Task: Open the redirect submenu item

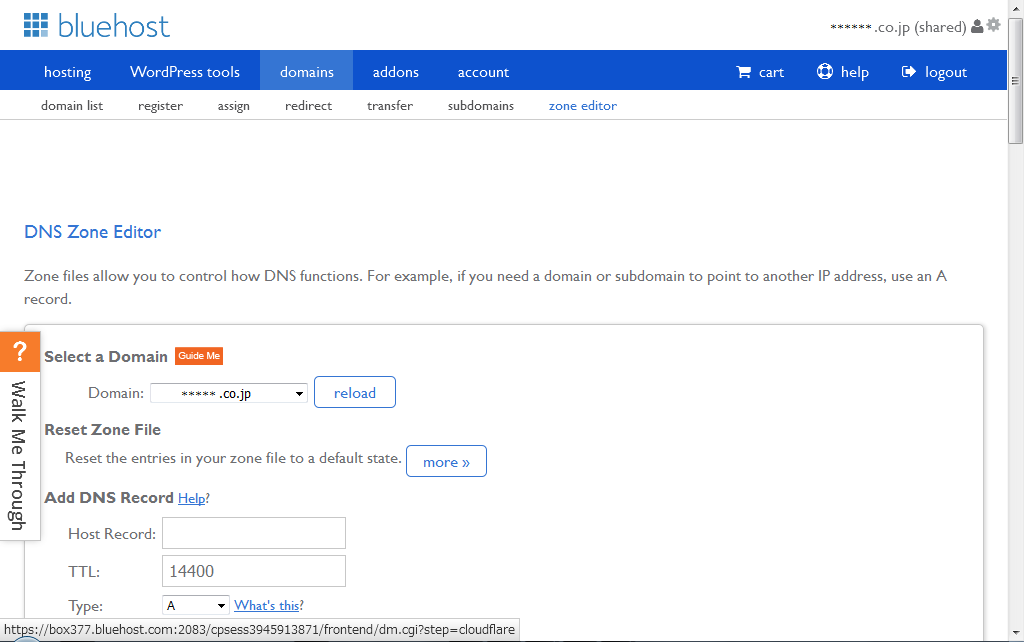Action: (x=308, y=105)
